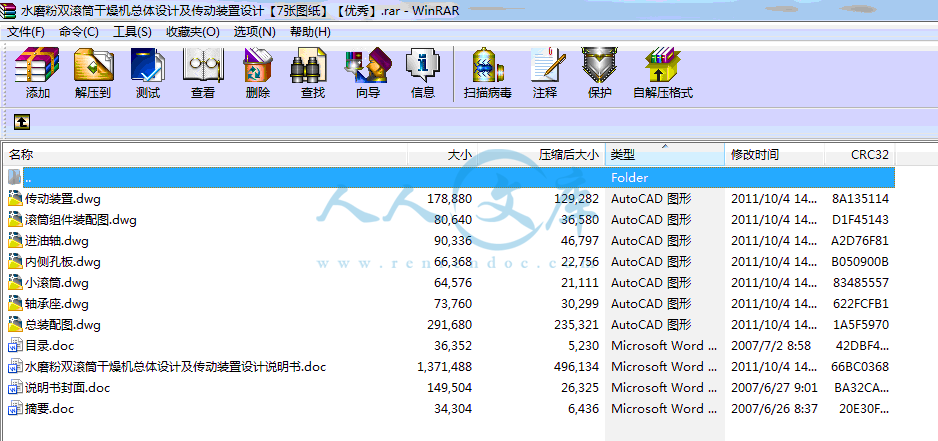Click size value 1,371,488
This screenshot has height=441, width=938.
point(444,367)
